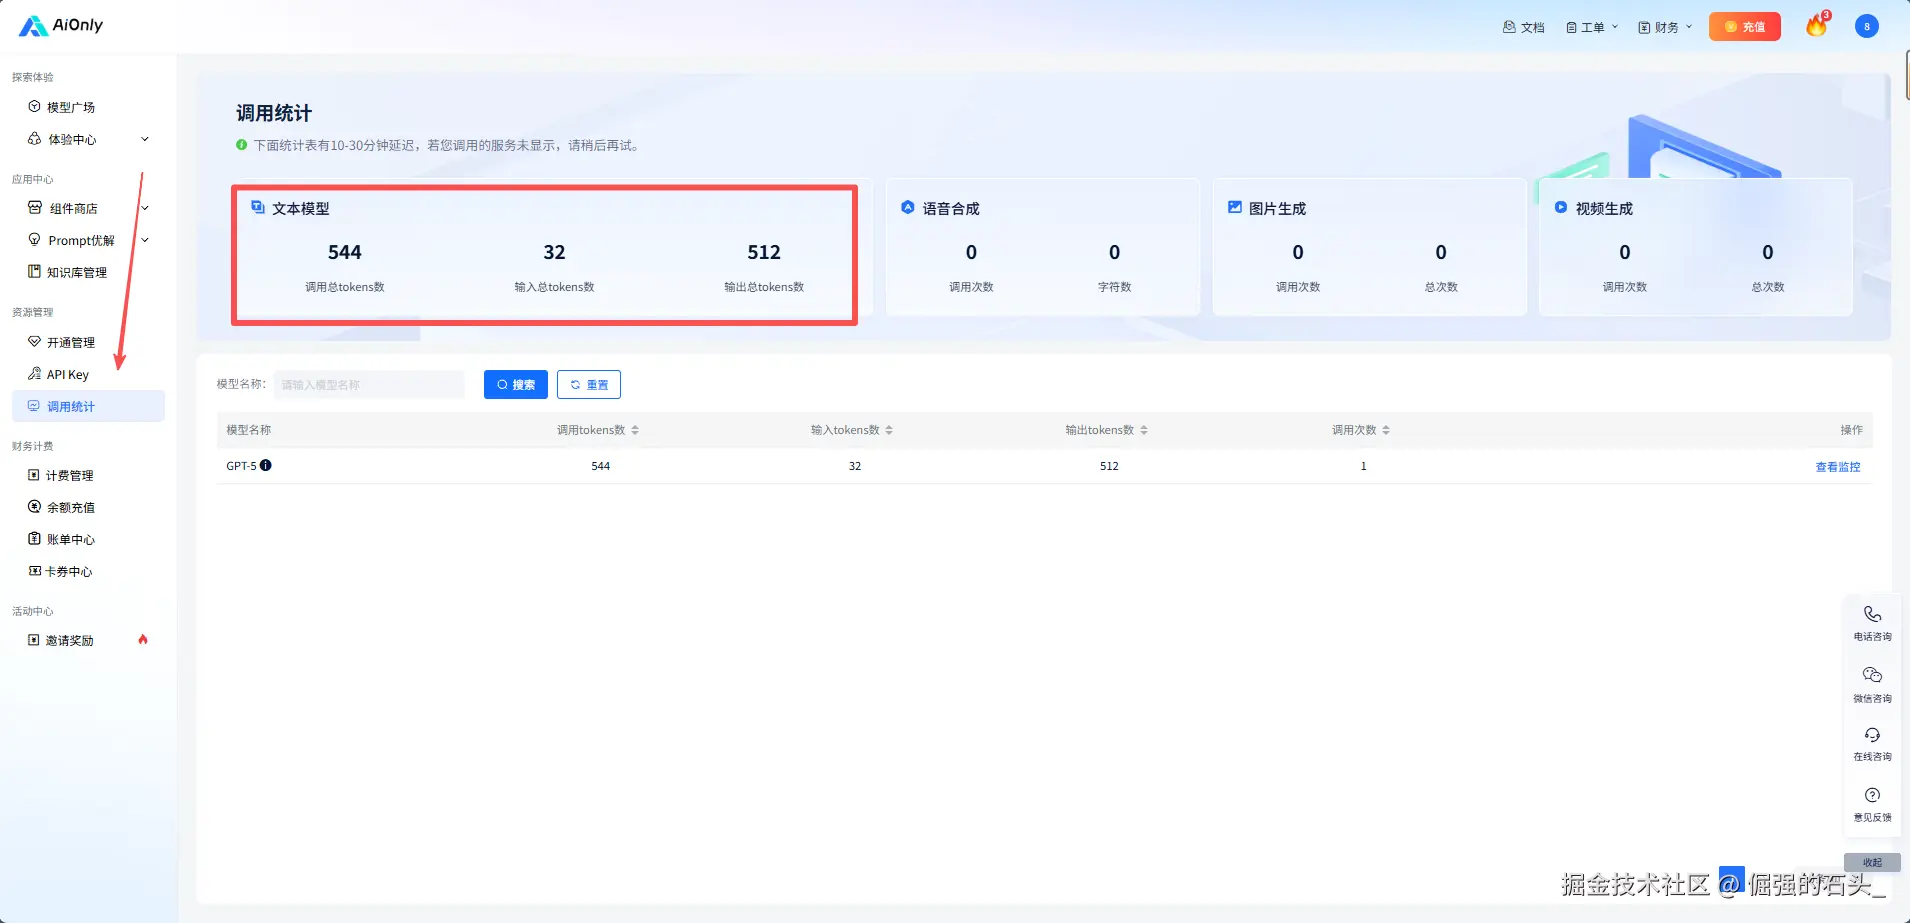Click the flame badge beside 邀请奖励
1910x923 pixels.
click(x=143, y=640)
